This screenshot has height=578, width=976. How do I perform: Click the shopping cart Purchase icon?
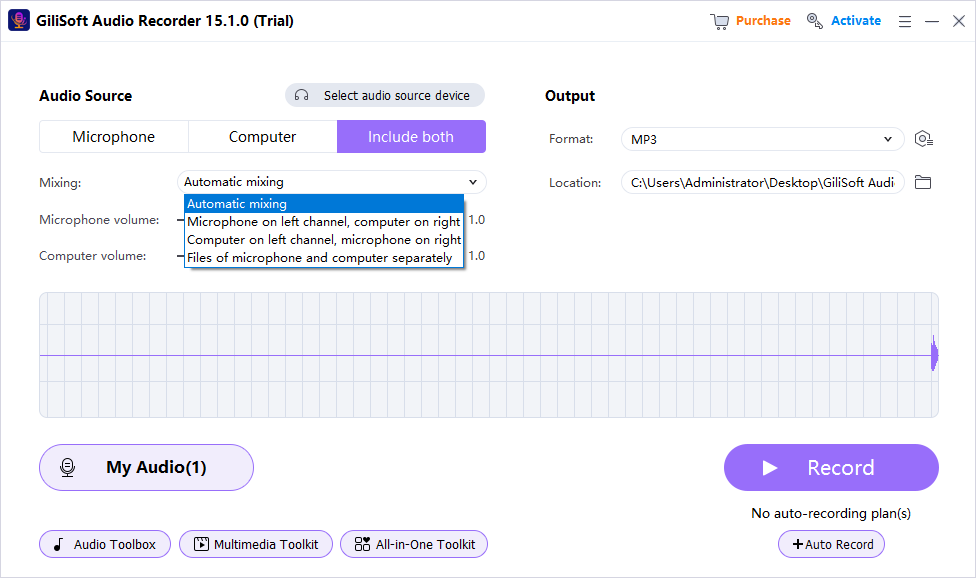[x=720, y=21]
